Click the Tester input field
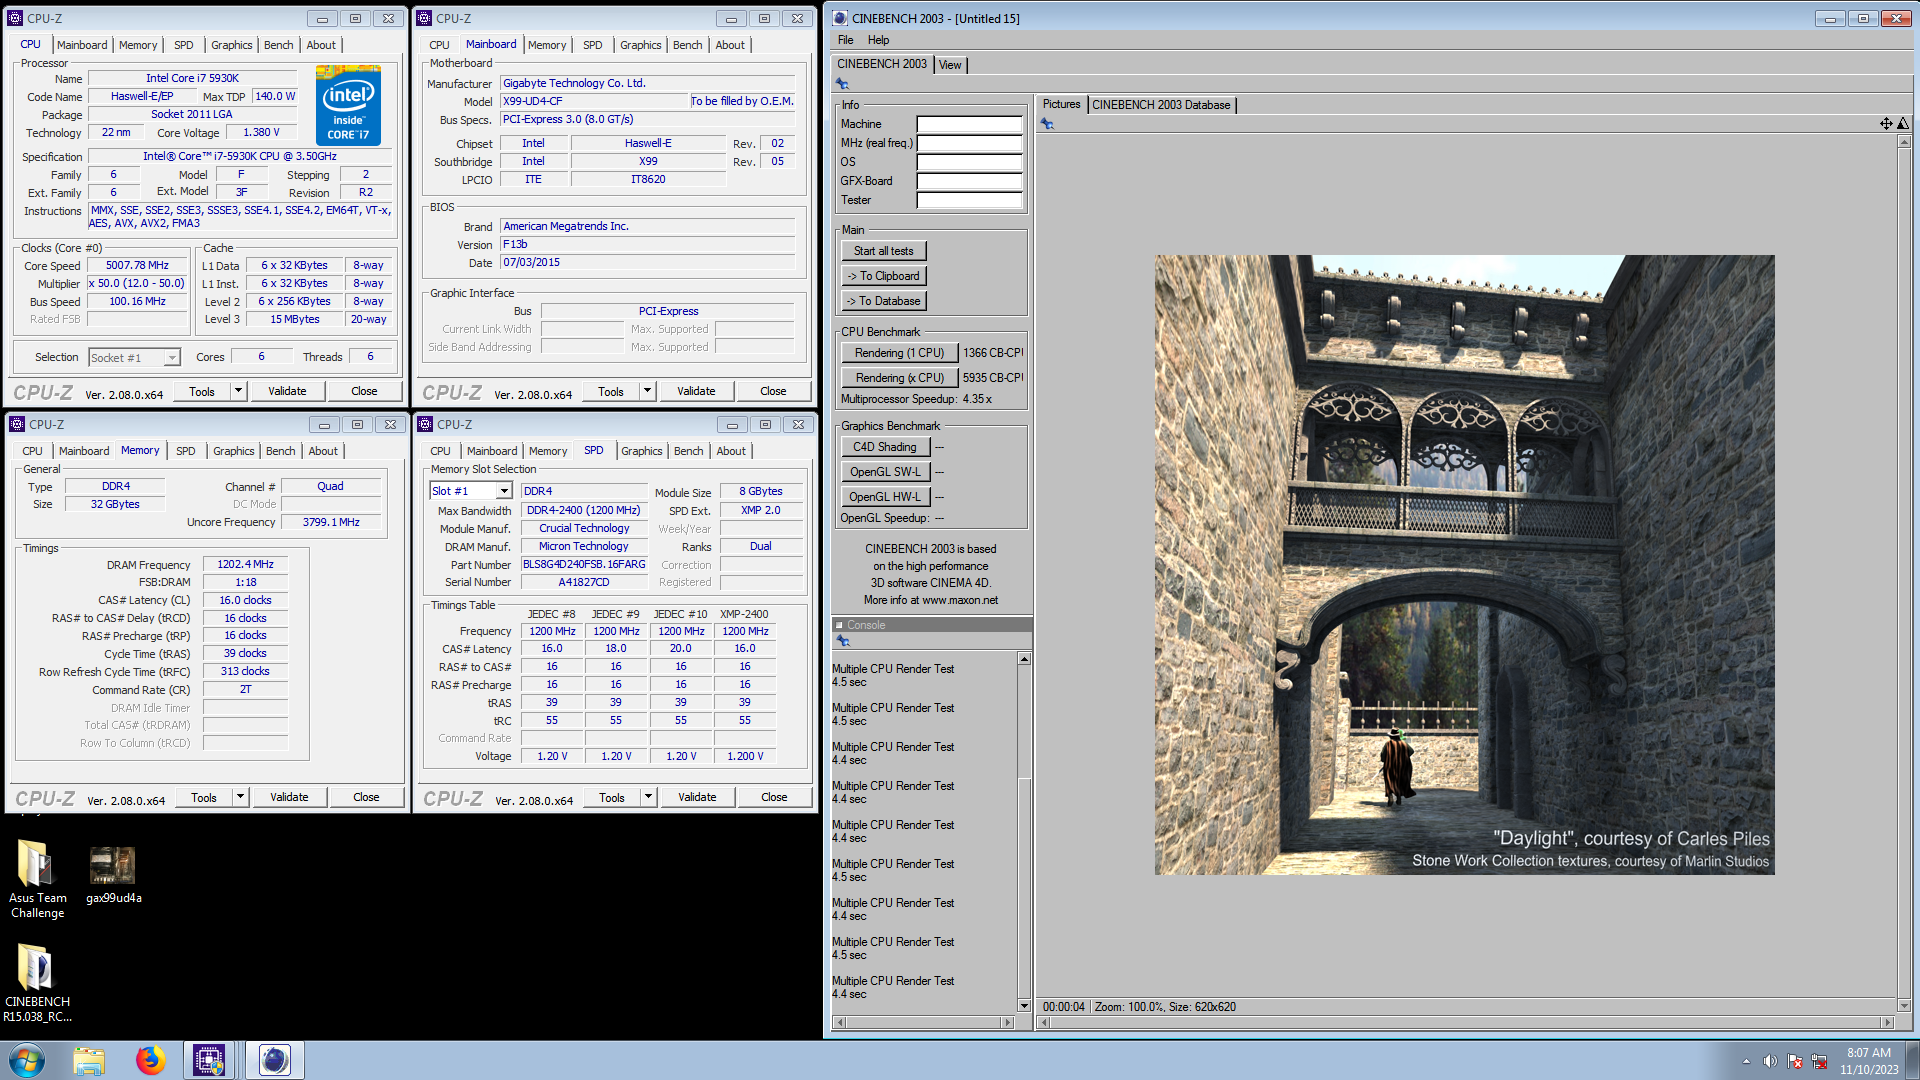Image resolution: width=1920 pixels, height=1080 pixels. tap(969, 200)
